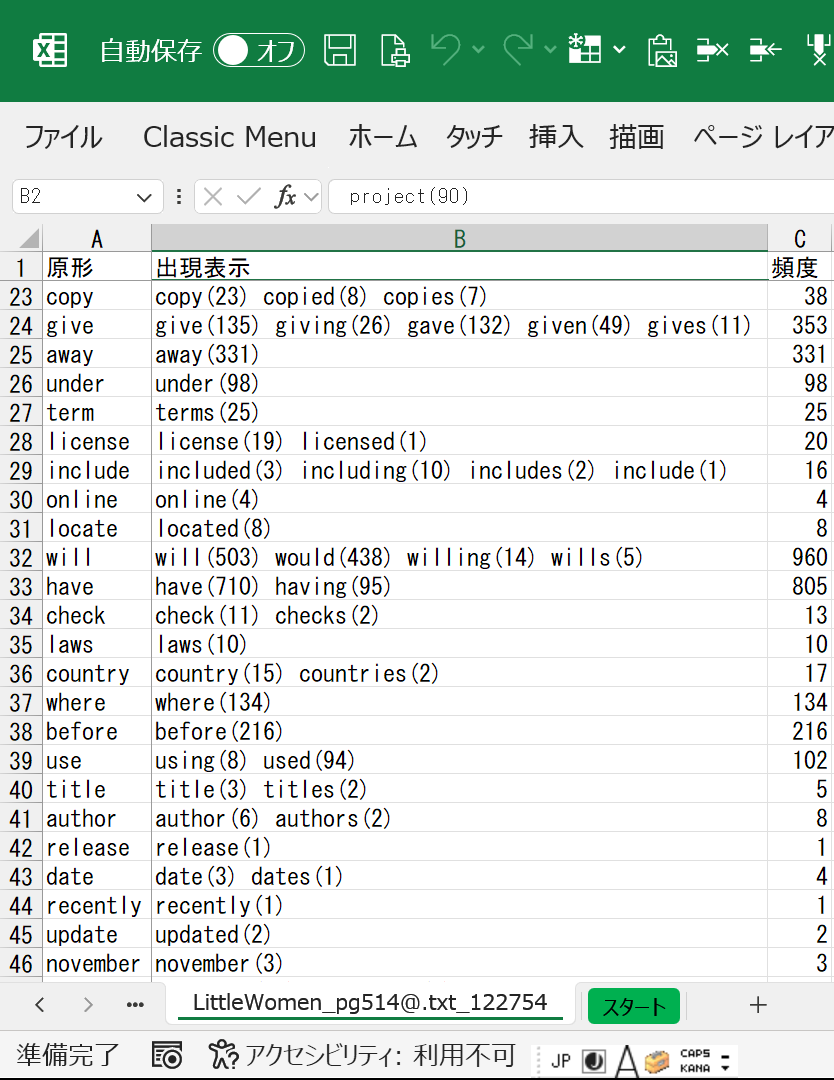
Task: Open the Insert Function (fx) dialog
Action: pyautogui.click(x=286, y=196)
